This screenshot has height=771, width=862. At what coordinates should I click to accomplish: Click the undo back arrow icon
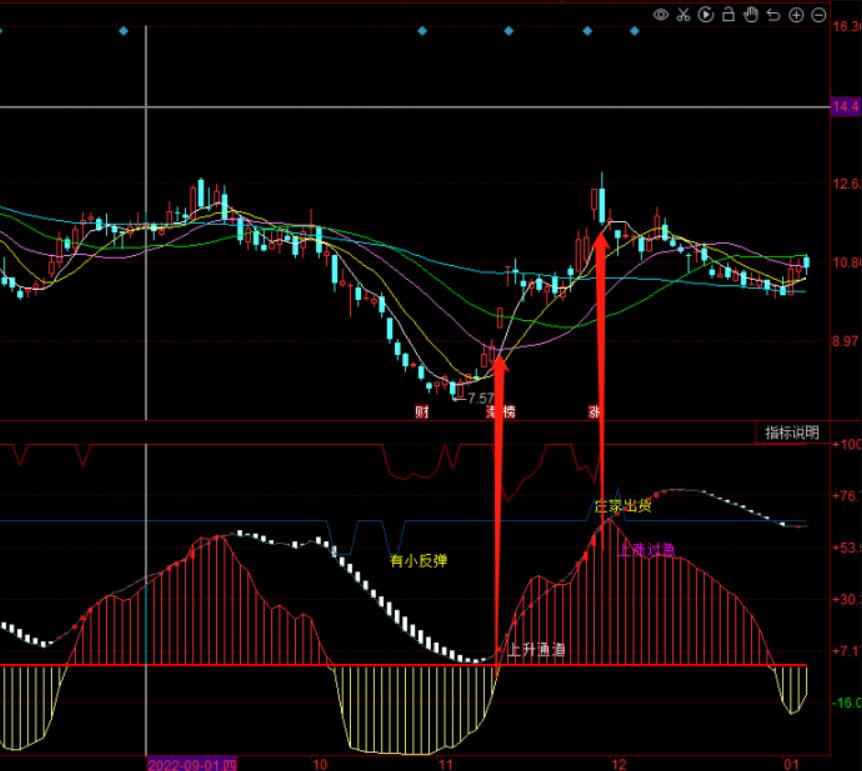(x=773, y=14)
